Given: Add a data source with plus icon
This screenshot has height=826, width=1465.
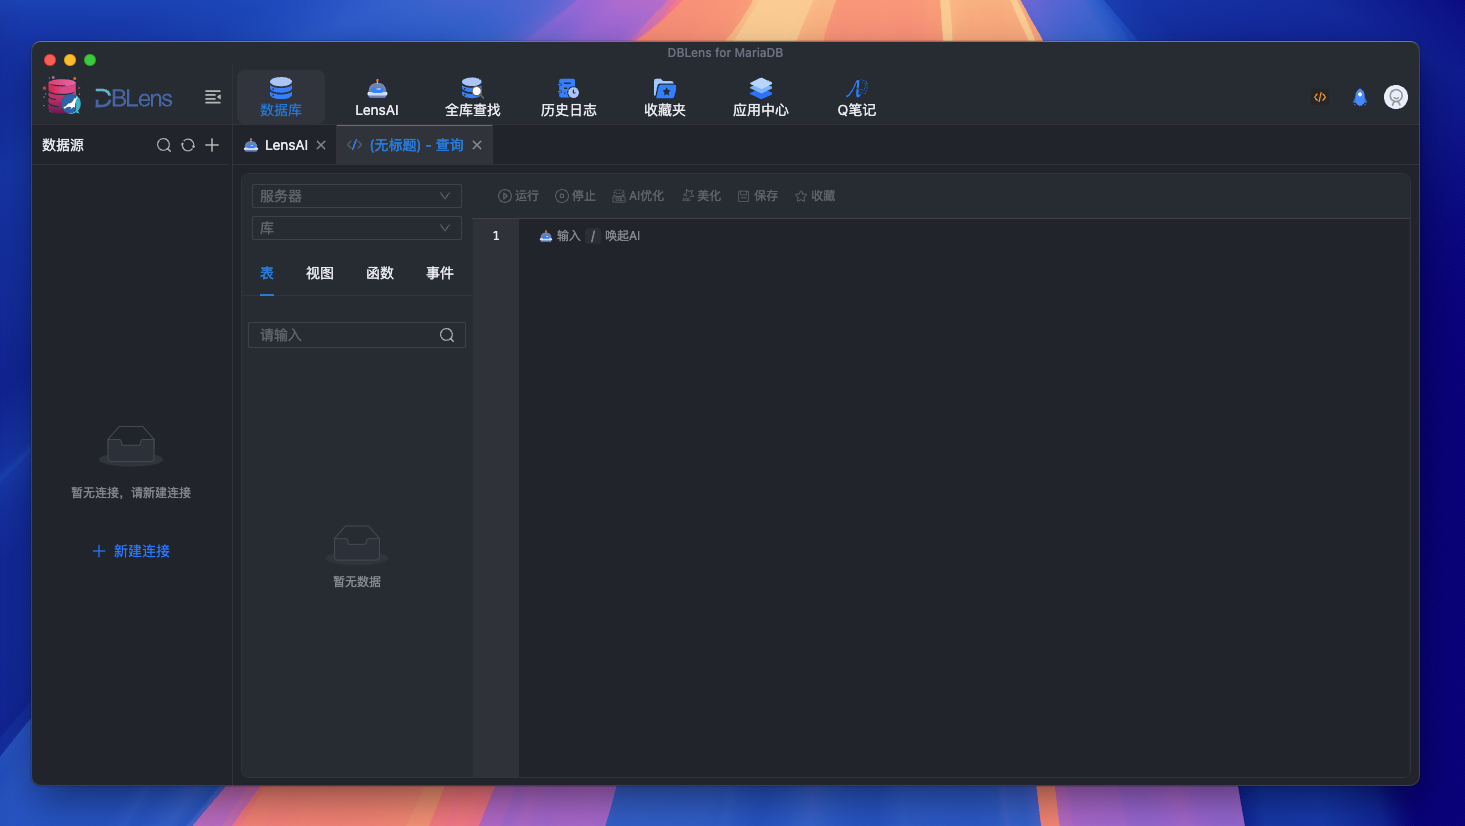Looking at the screenshot, I should pyautogui.click(x=212, y=145).
